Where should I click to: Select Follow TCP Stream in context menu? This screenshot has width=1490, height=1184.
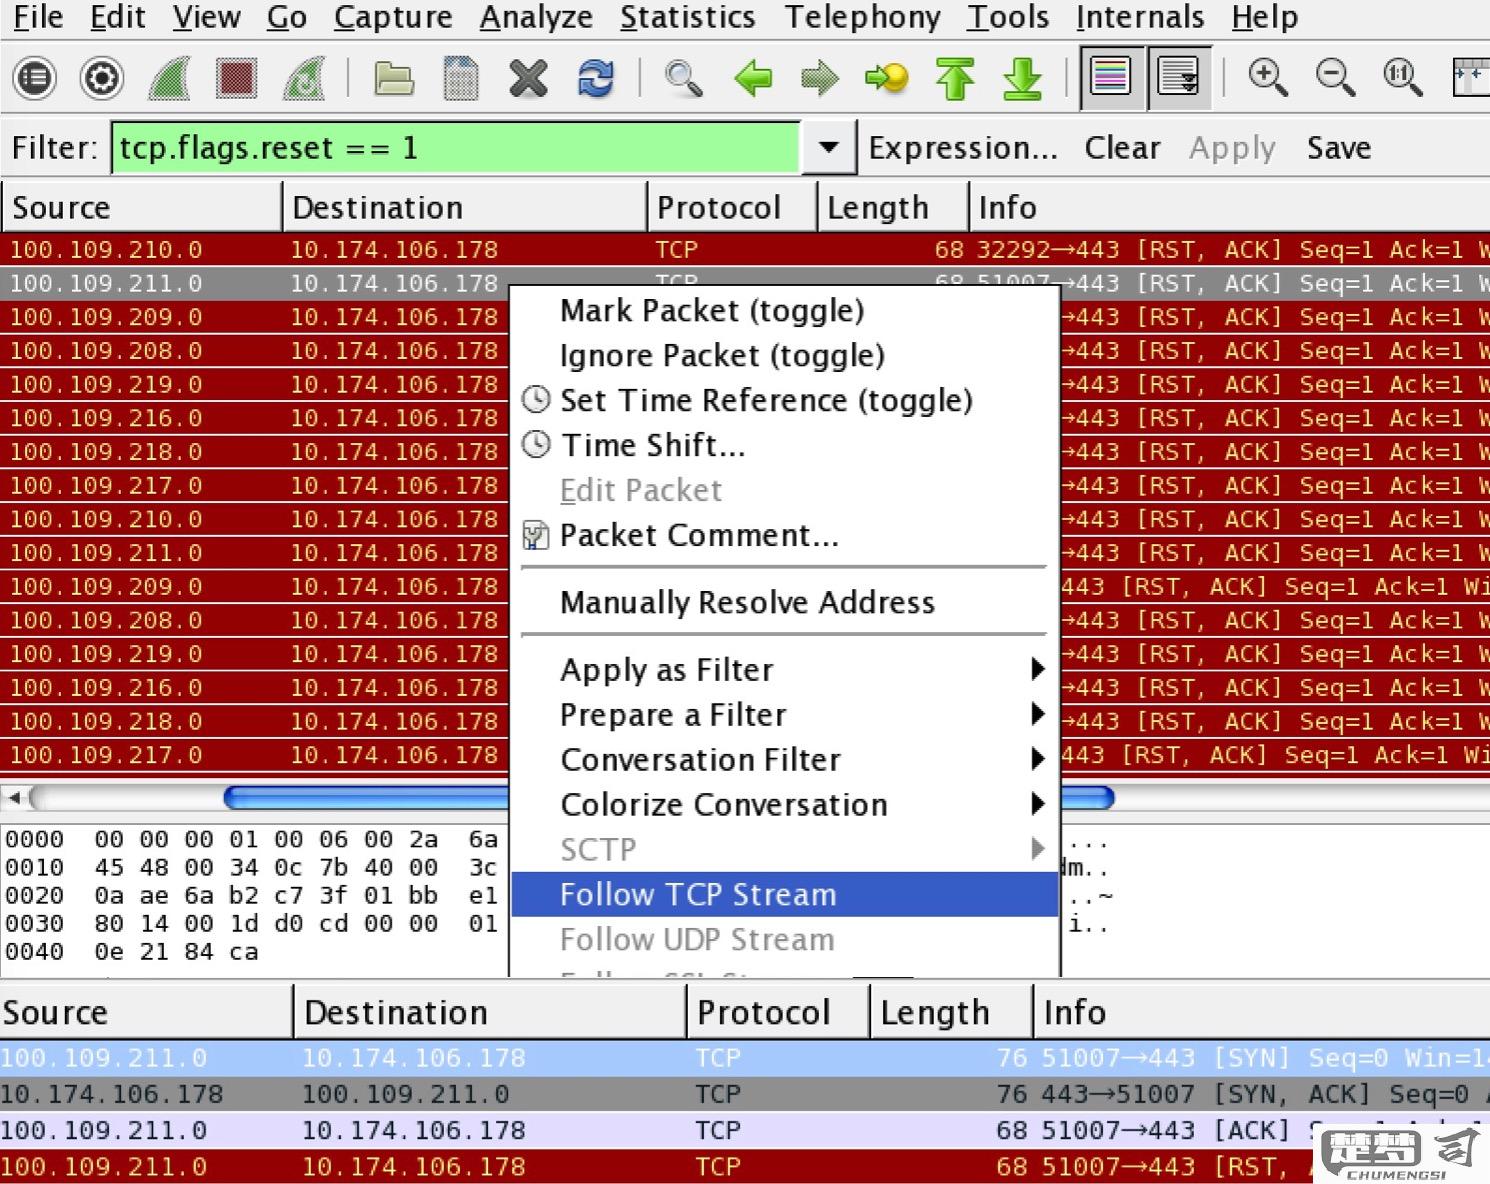tap(785, 894)
